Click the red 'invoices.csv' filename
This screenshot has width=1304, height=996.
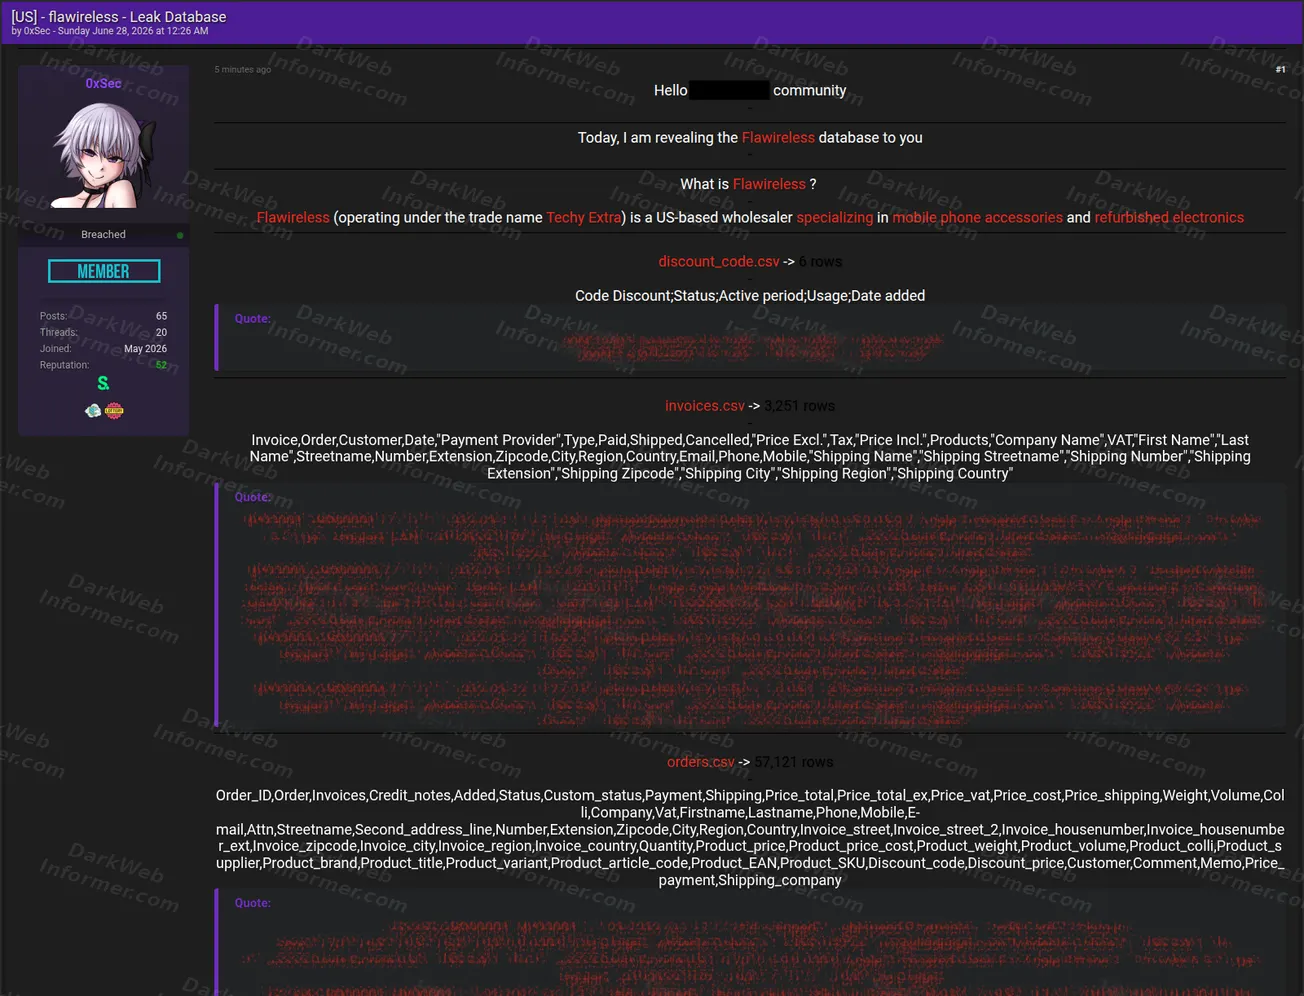coord(705,406)
